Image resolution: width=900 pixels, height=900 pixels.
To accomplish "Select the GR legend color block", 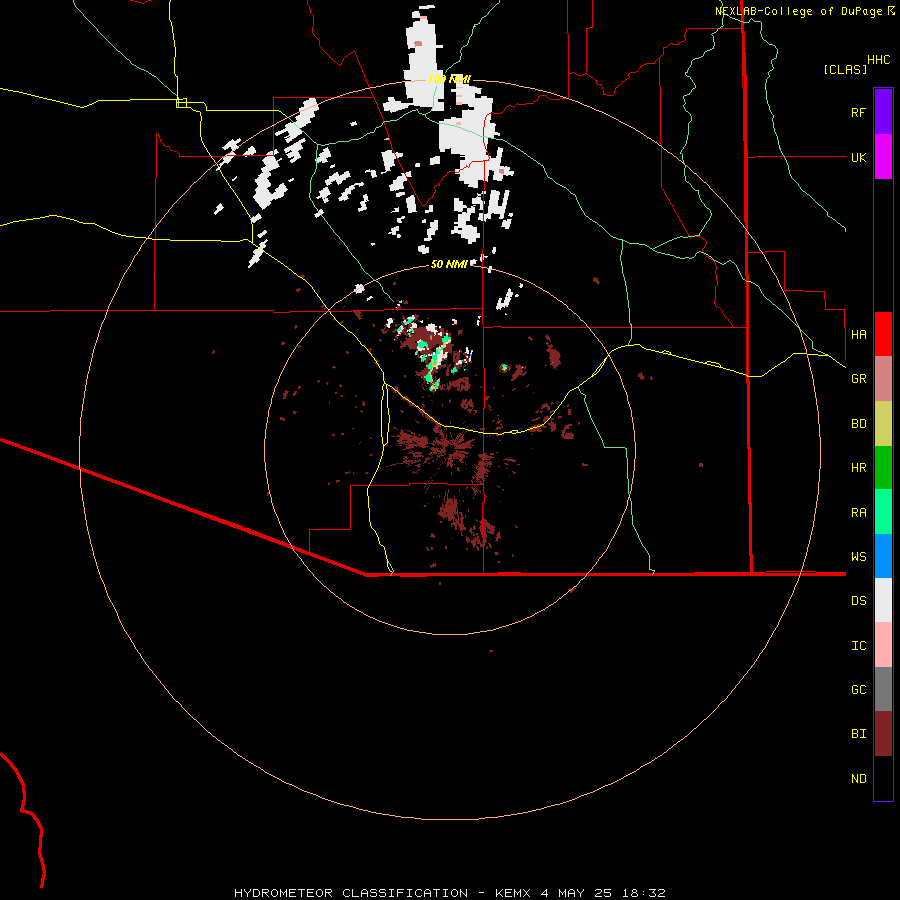I will 883,379.
